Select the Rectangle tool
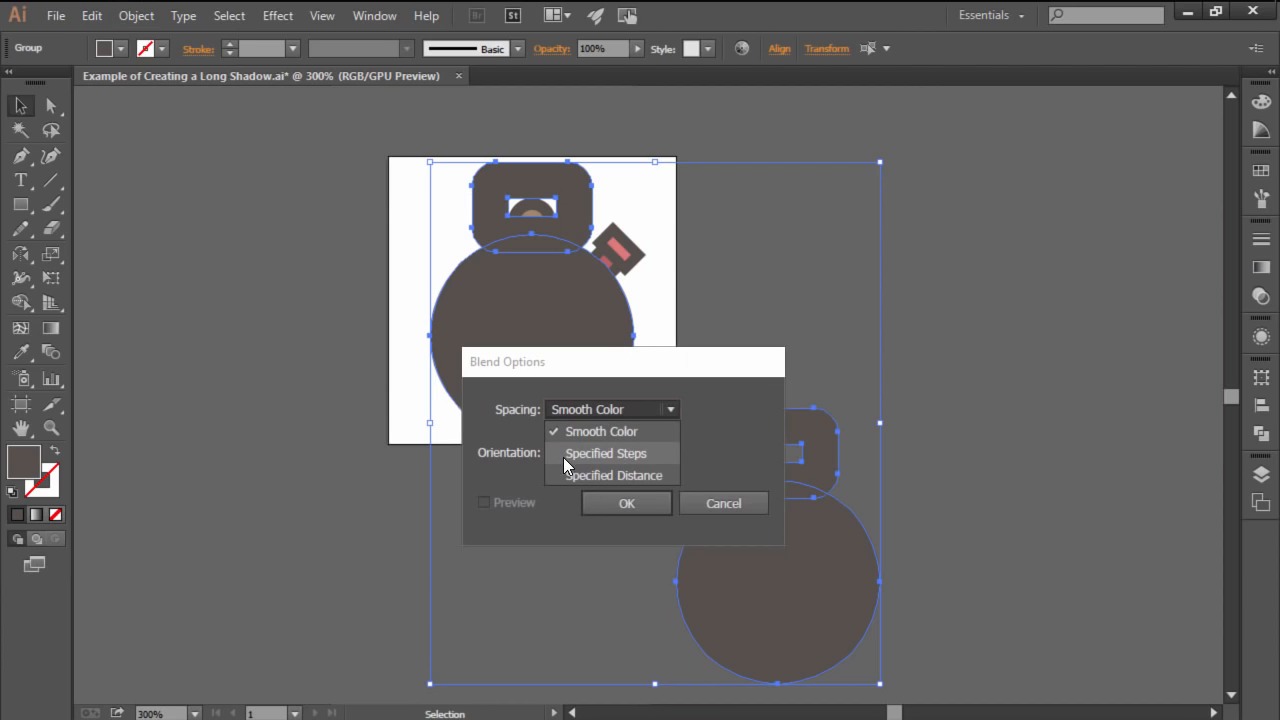The height and width of the screenshot is (720, 1280). click(21, 205)
